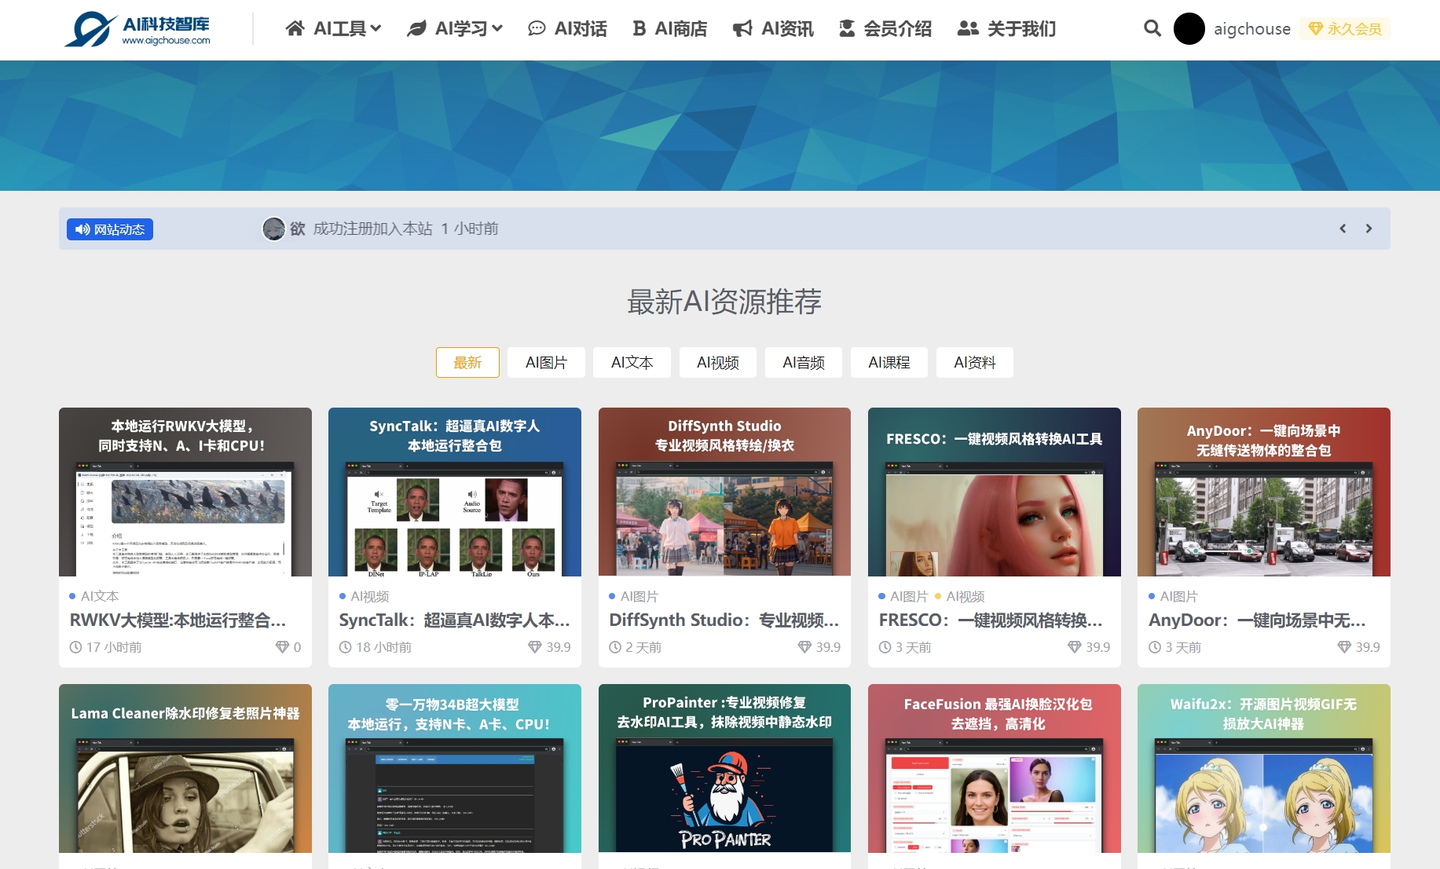Open the SyncTalk article title link
1440x869 pixels.
click(x=454, y=620)
